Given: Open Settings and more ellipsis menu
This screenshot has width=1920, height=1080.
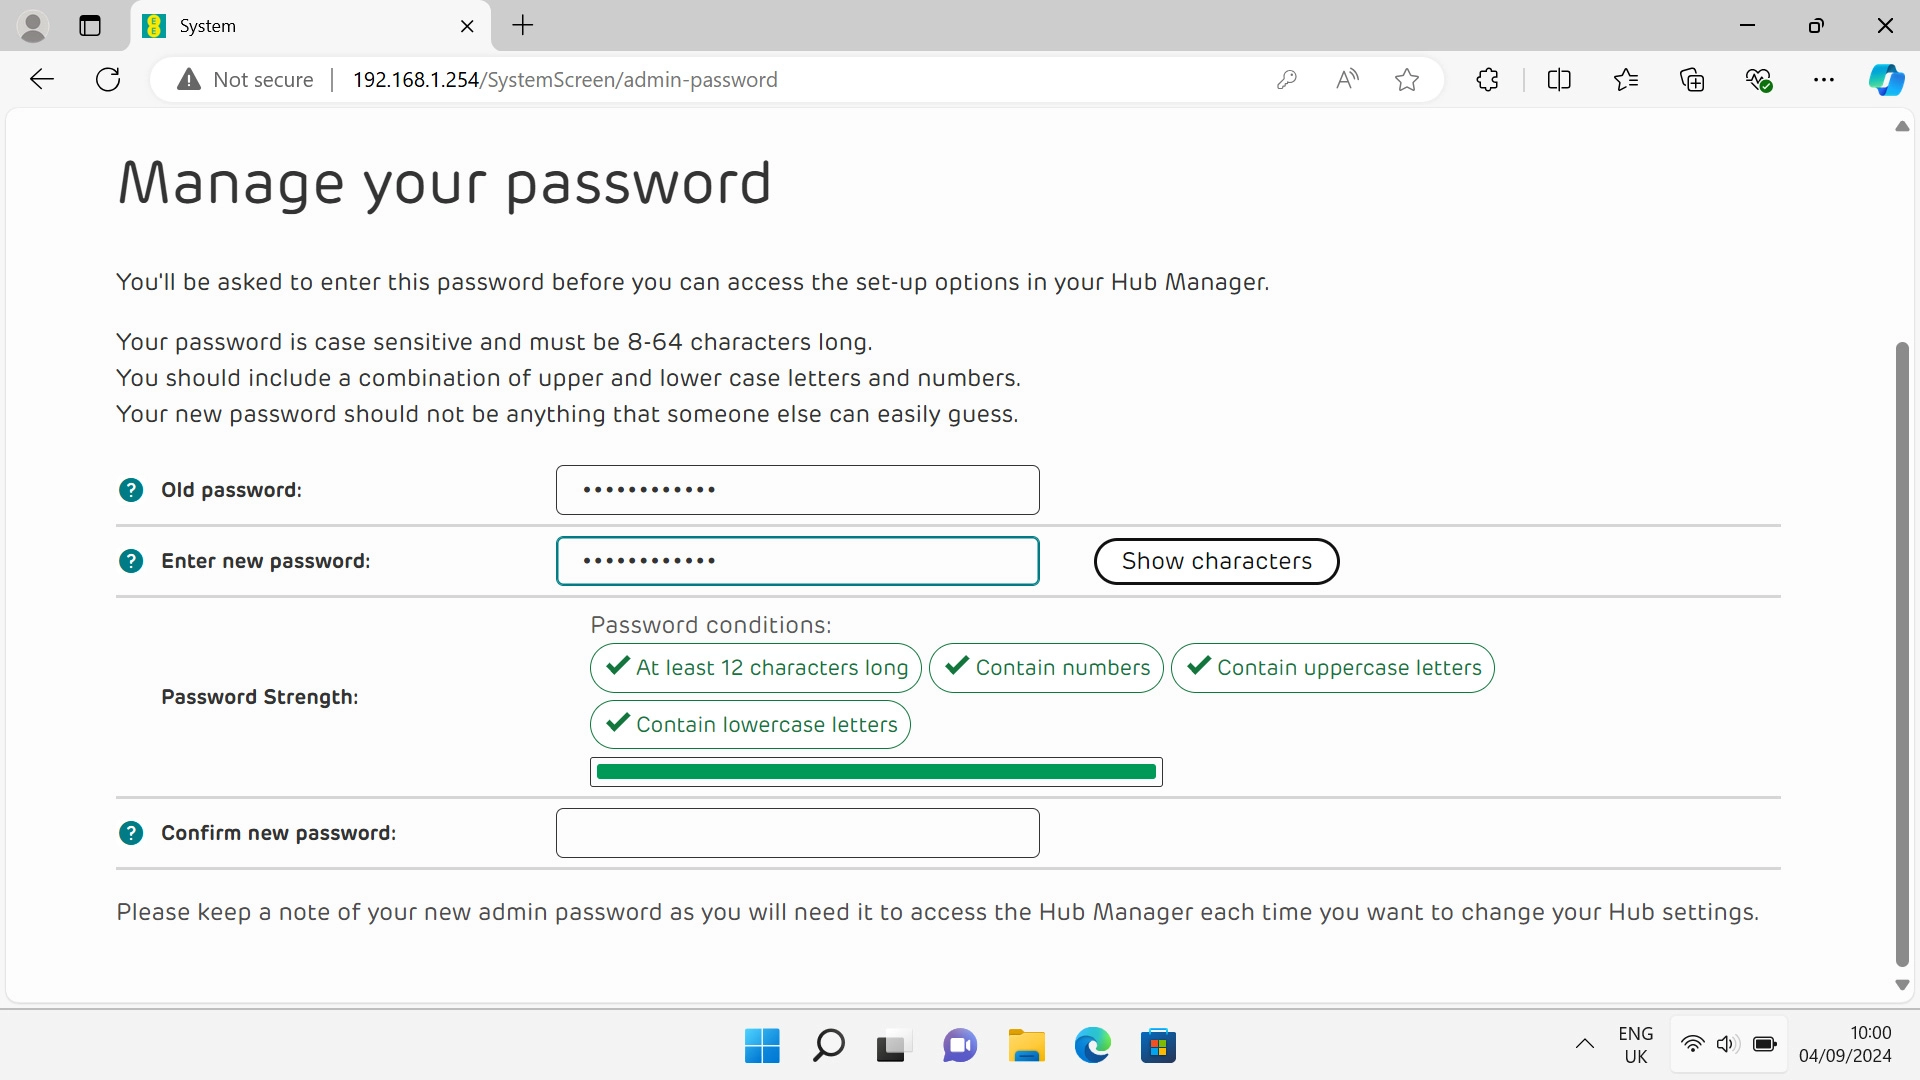Looking at the screenshot, I should click(1824, 80).
